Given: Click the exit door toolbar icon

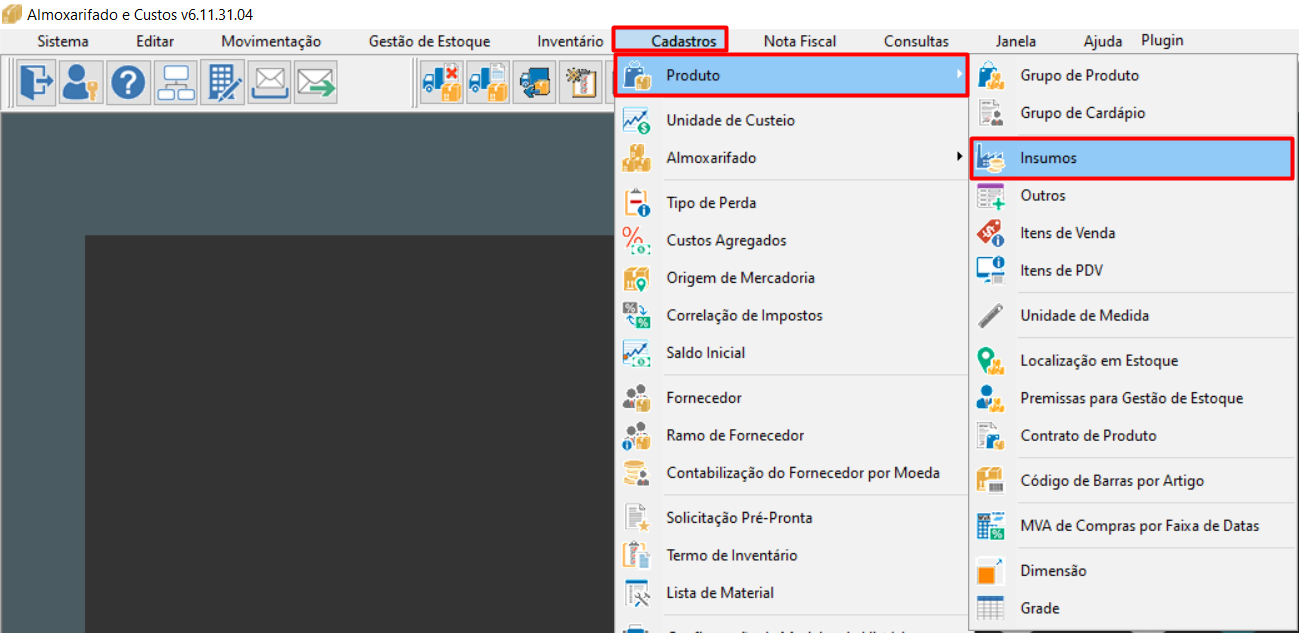Looking at the screenshot, I should 36,82.
